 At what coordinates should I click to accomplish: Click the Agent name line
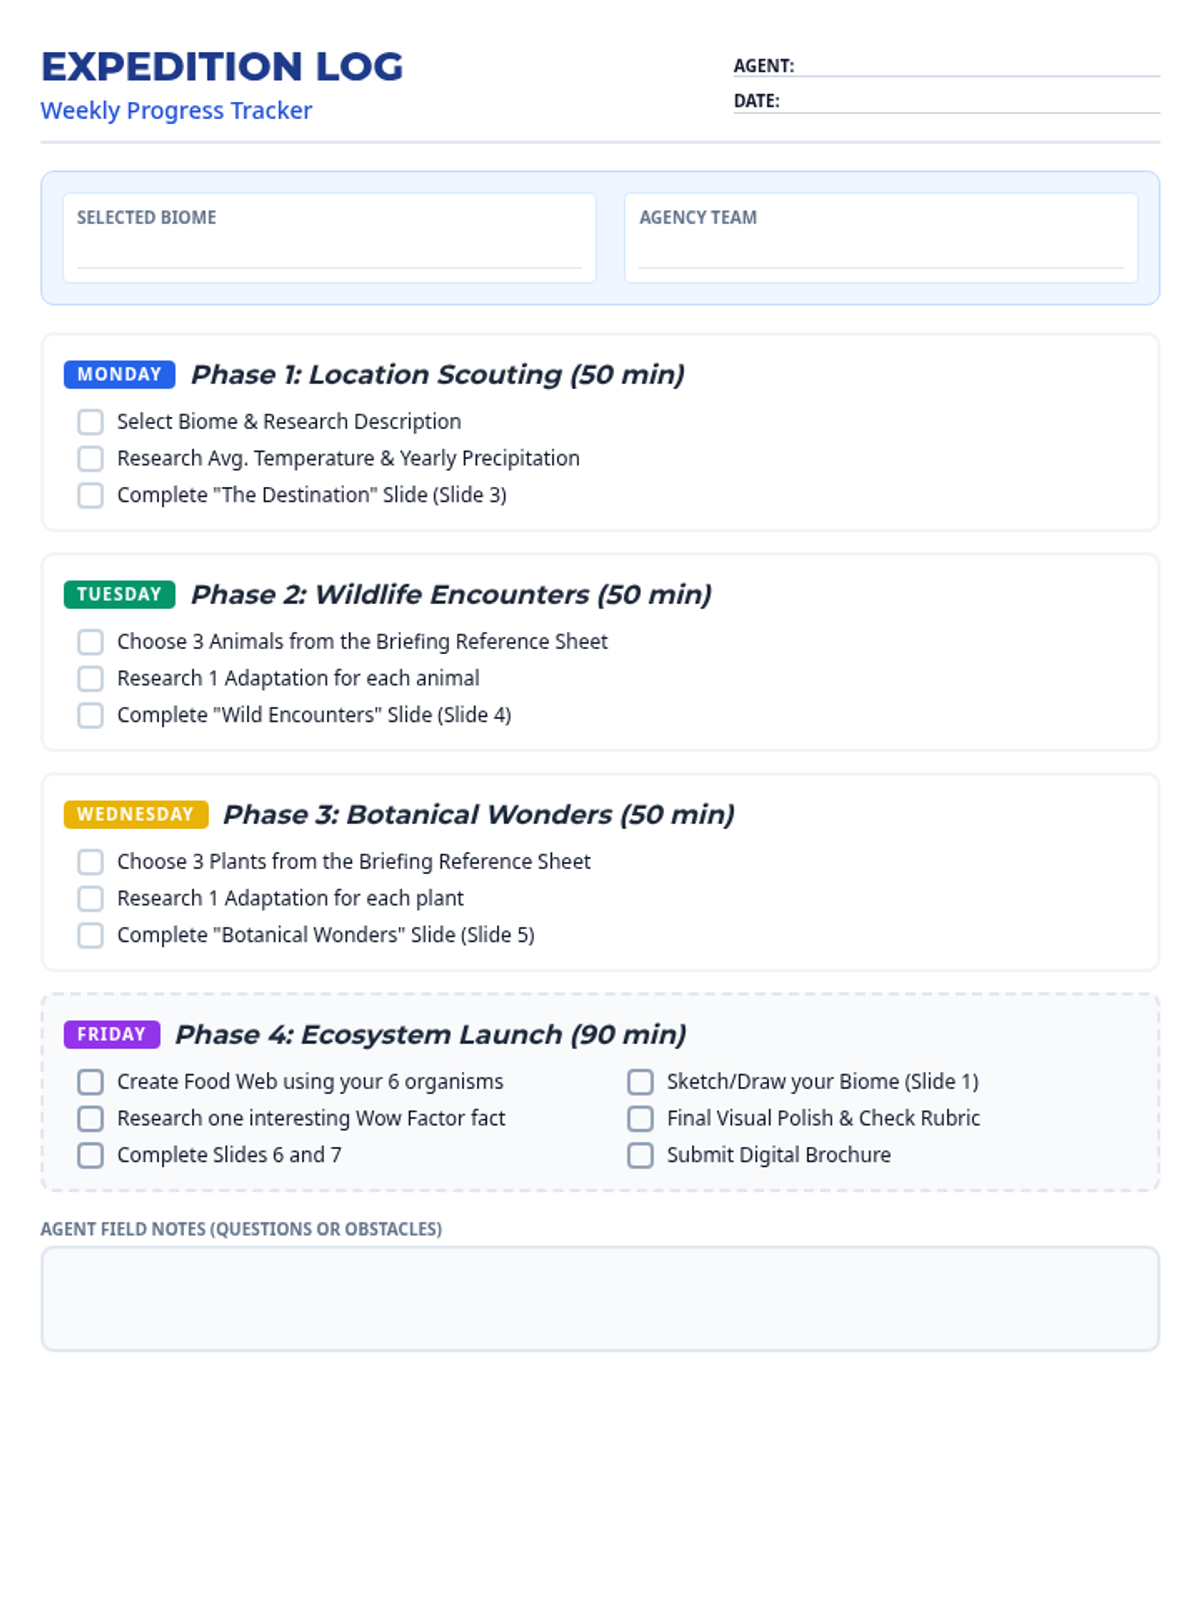[980, 66]
